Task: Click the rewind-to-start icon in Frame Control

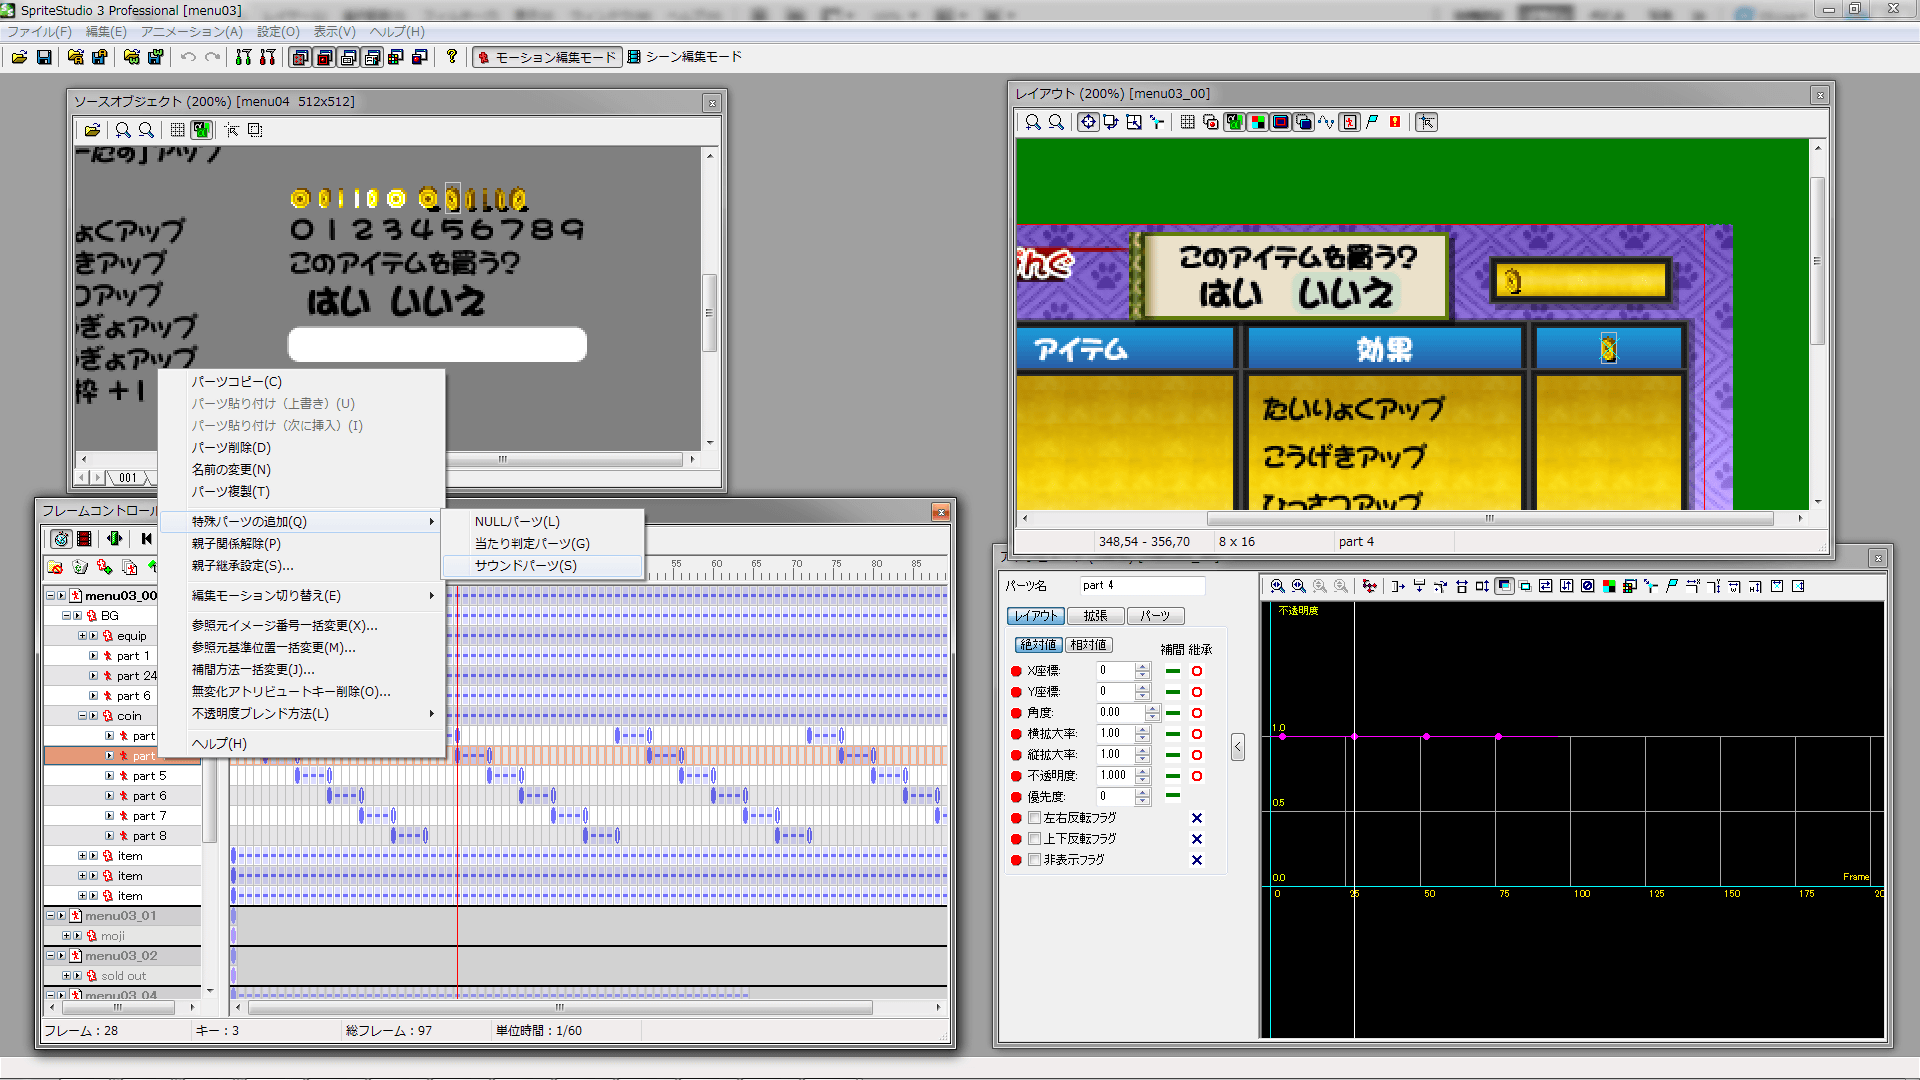Action: click(147, 539)
